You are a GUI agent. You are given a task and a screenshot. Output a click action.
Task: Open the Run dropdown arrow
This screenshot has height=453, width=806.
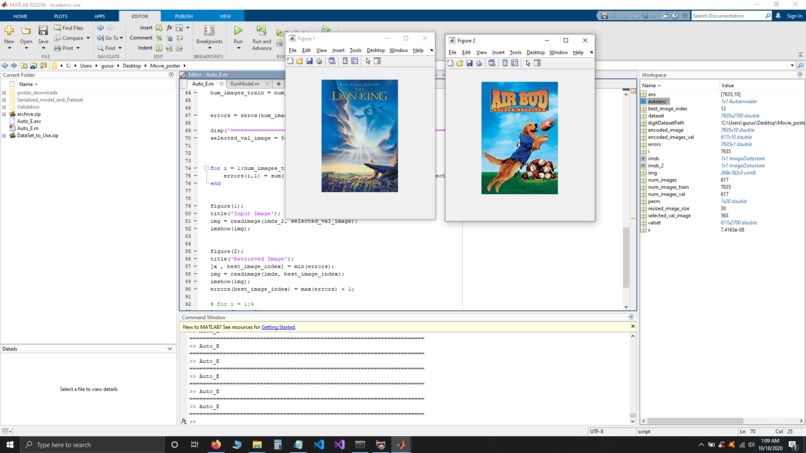click(x=238, y=48)
